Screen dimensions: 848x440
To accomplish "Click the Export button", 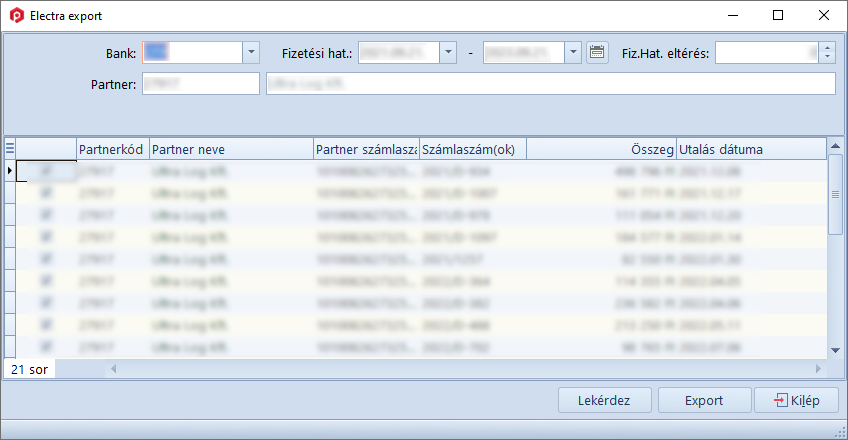I will pyautogui.click(x=704, y=400).
